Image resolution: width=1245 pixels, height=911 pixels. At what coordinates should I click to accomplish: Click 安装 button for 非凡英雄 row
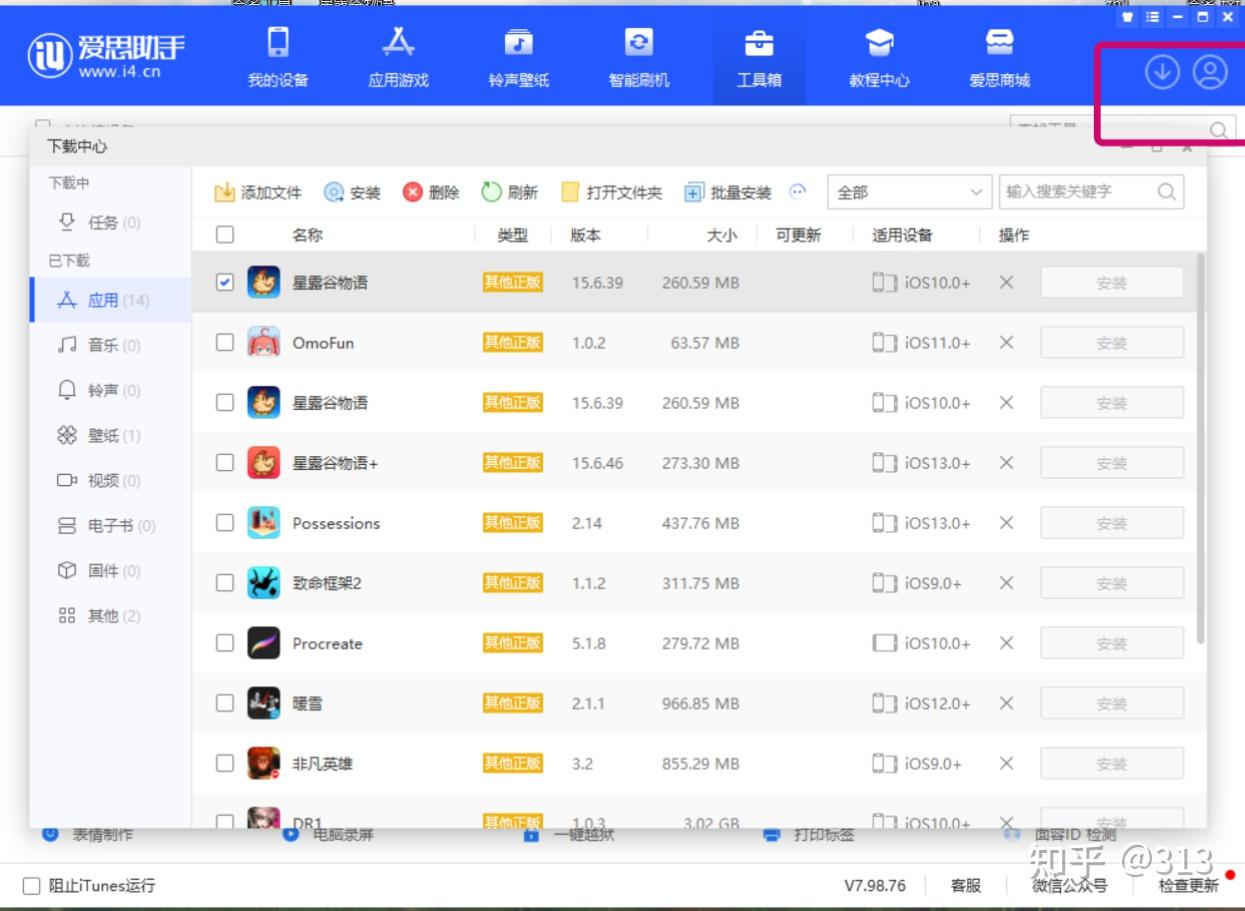[x=1112, y=764]
